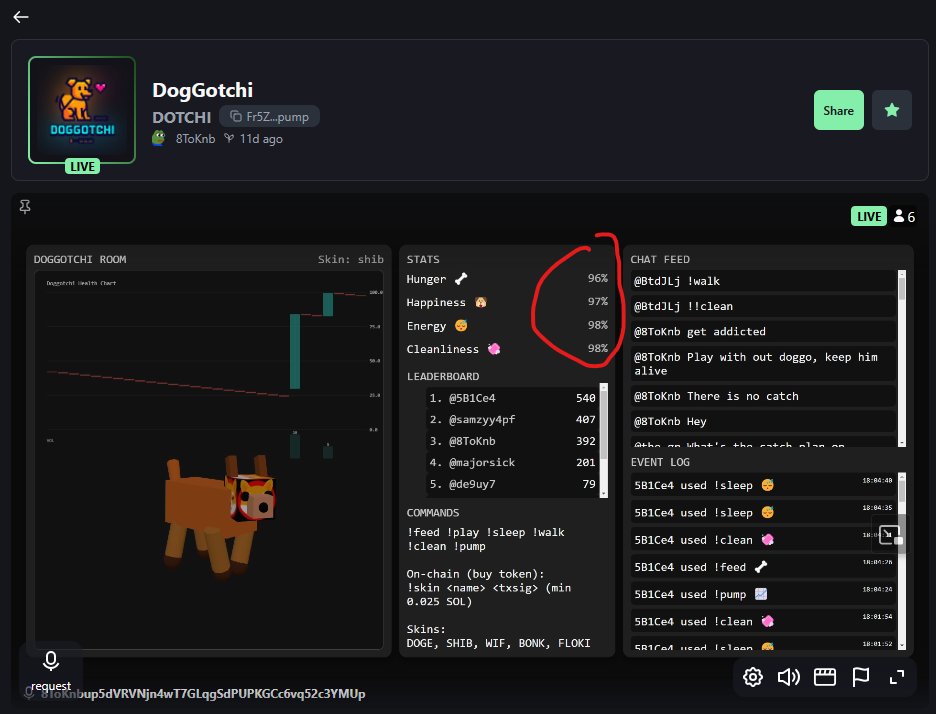Click the Happiness dog face icon

click(481, 302)
